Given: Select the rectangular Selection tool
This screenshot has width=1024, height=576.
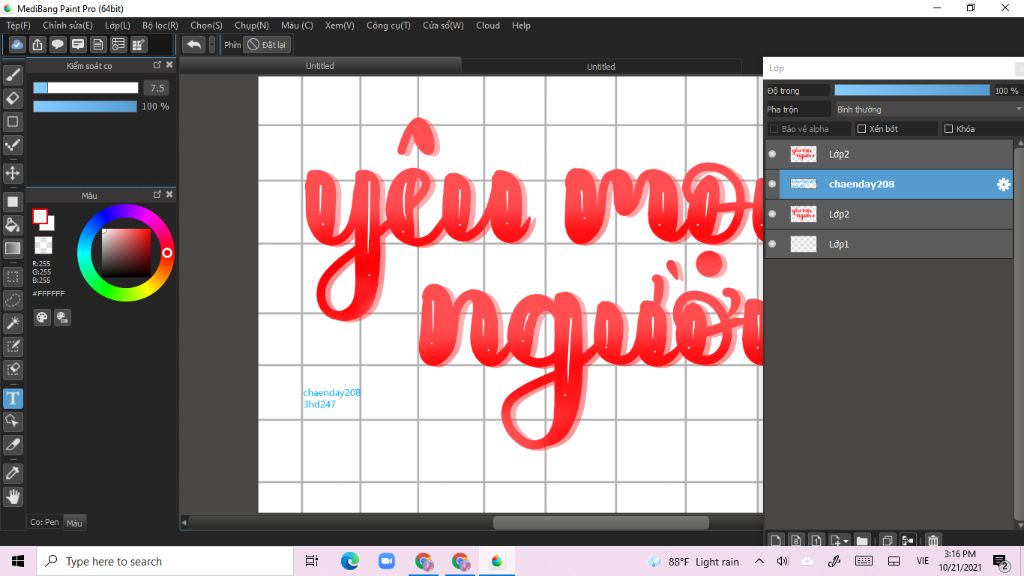Looking at the screenshot, I should [12, 277].
